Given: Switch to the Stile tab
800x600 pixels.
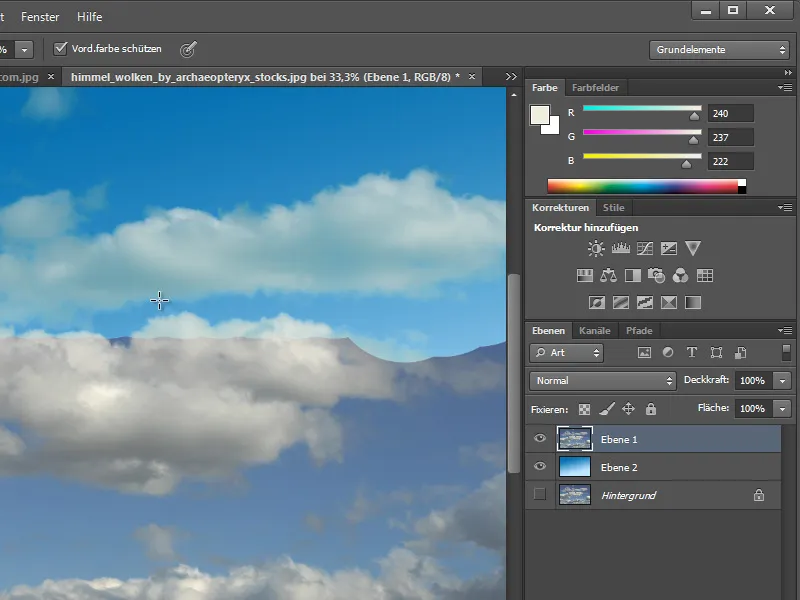Looking at the screenshot, I should pos(613,208).
